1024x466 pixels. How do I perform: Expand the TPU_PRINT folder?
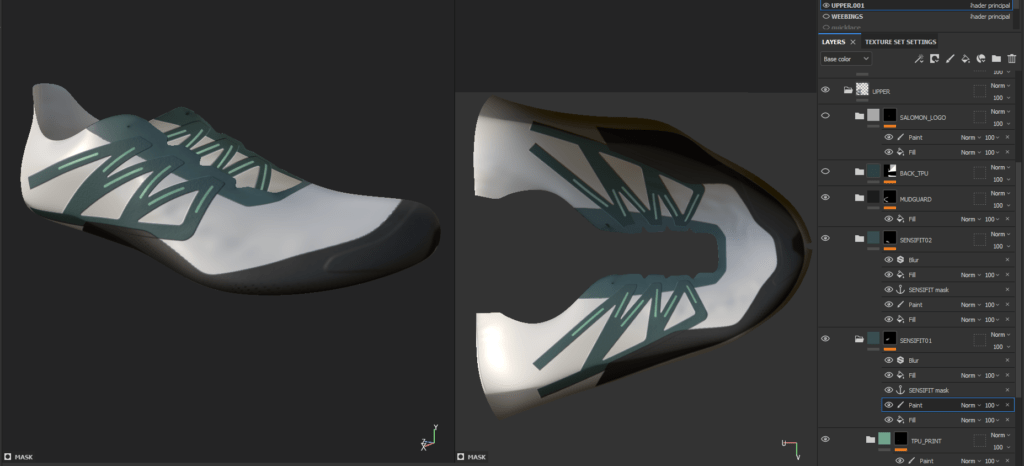(871, 440)
